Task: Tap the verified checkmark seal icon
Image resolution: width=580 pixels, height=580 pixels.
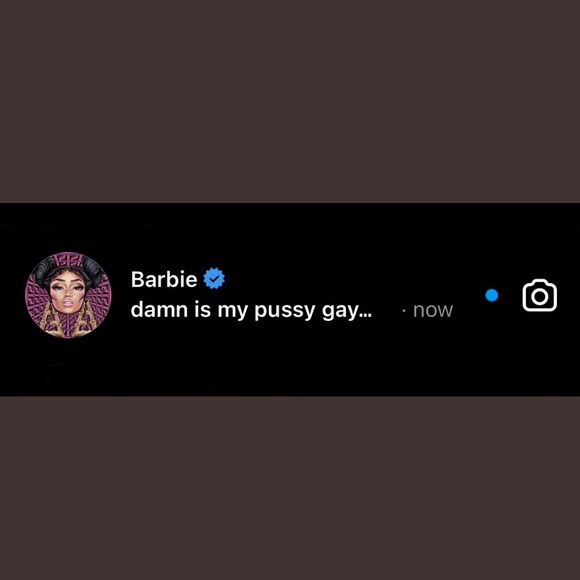Action: (214, 279)
